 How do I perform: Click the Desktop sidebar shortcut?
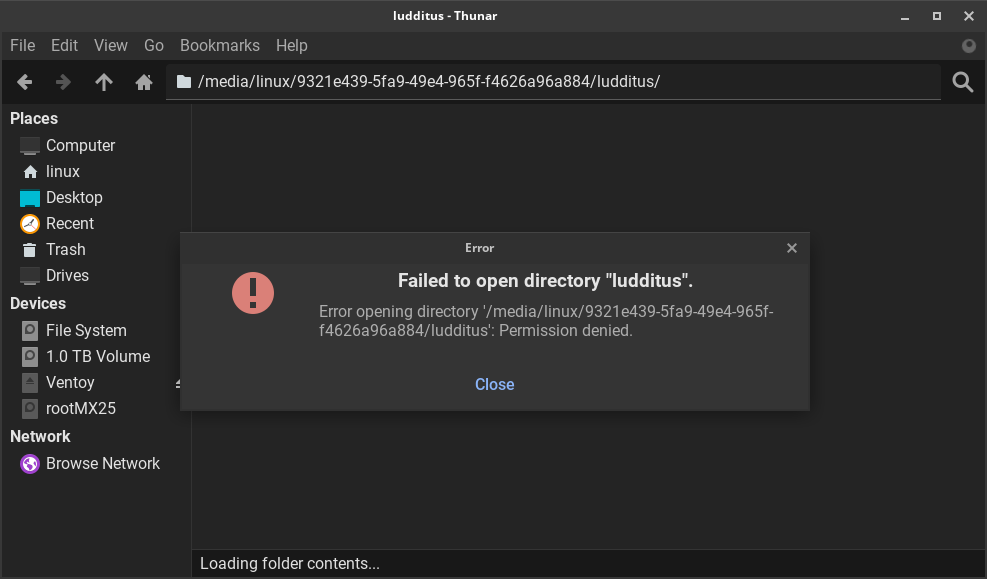pos(73,197)
